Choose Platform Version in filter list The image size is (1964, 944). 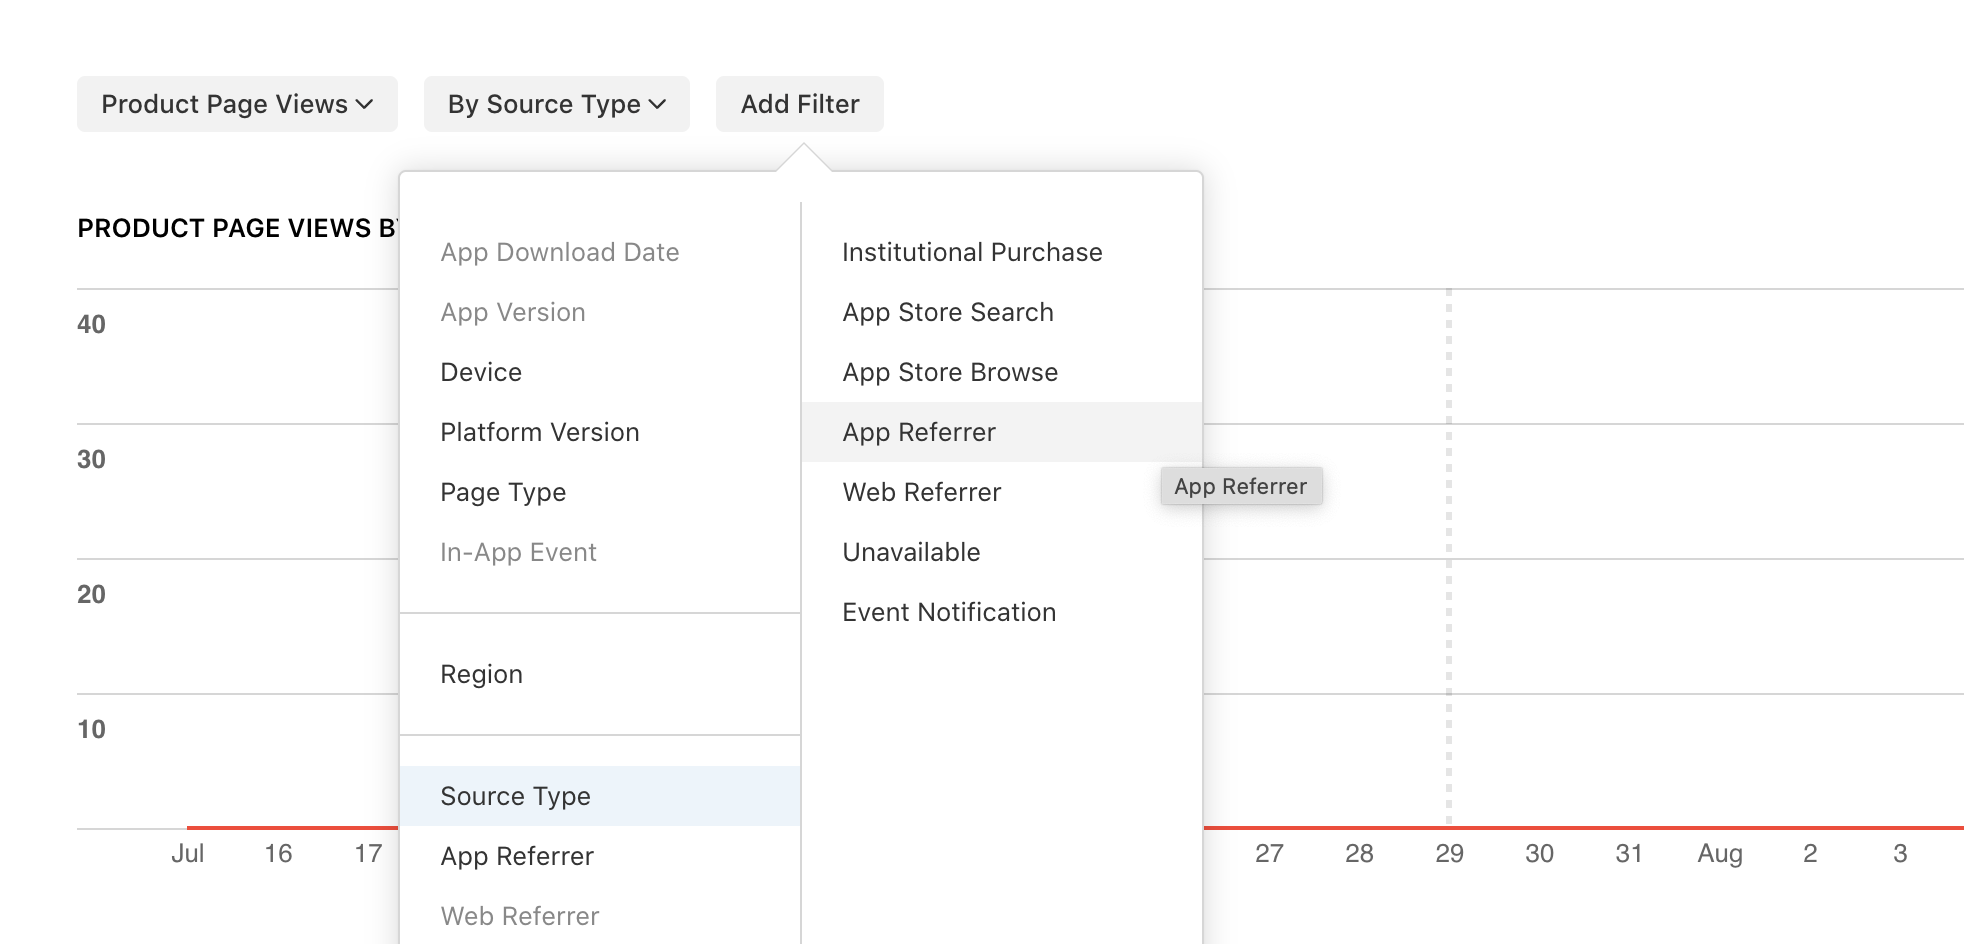click(539, 432)
